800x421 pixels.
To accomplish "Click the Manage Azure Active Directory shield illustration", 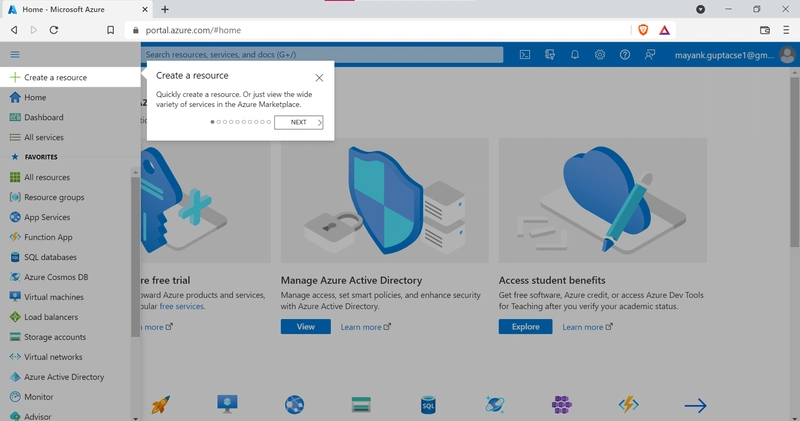I will 385,201.
